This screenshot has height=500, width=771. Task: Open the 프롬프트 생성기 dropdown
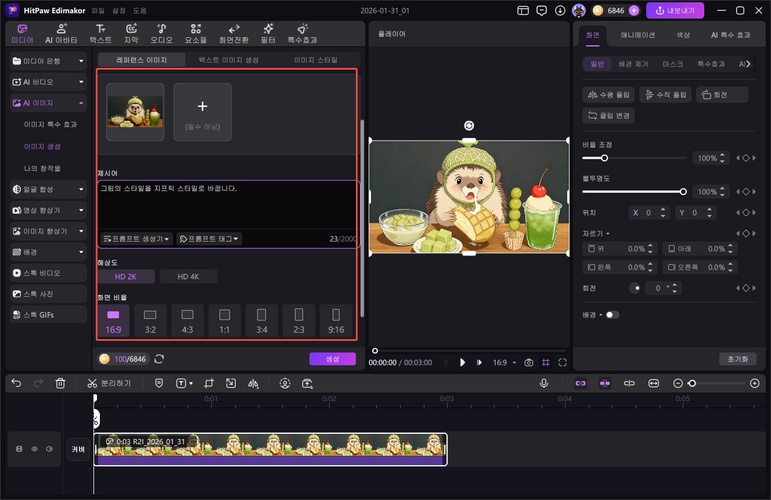[x=137, y=239]
